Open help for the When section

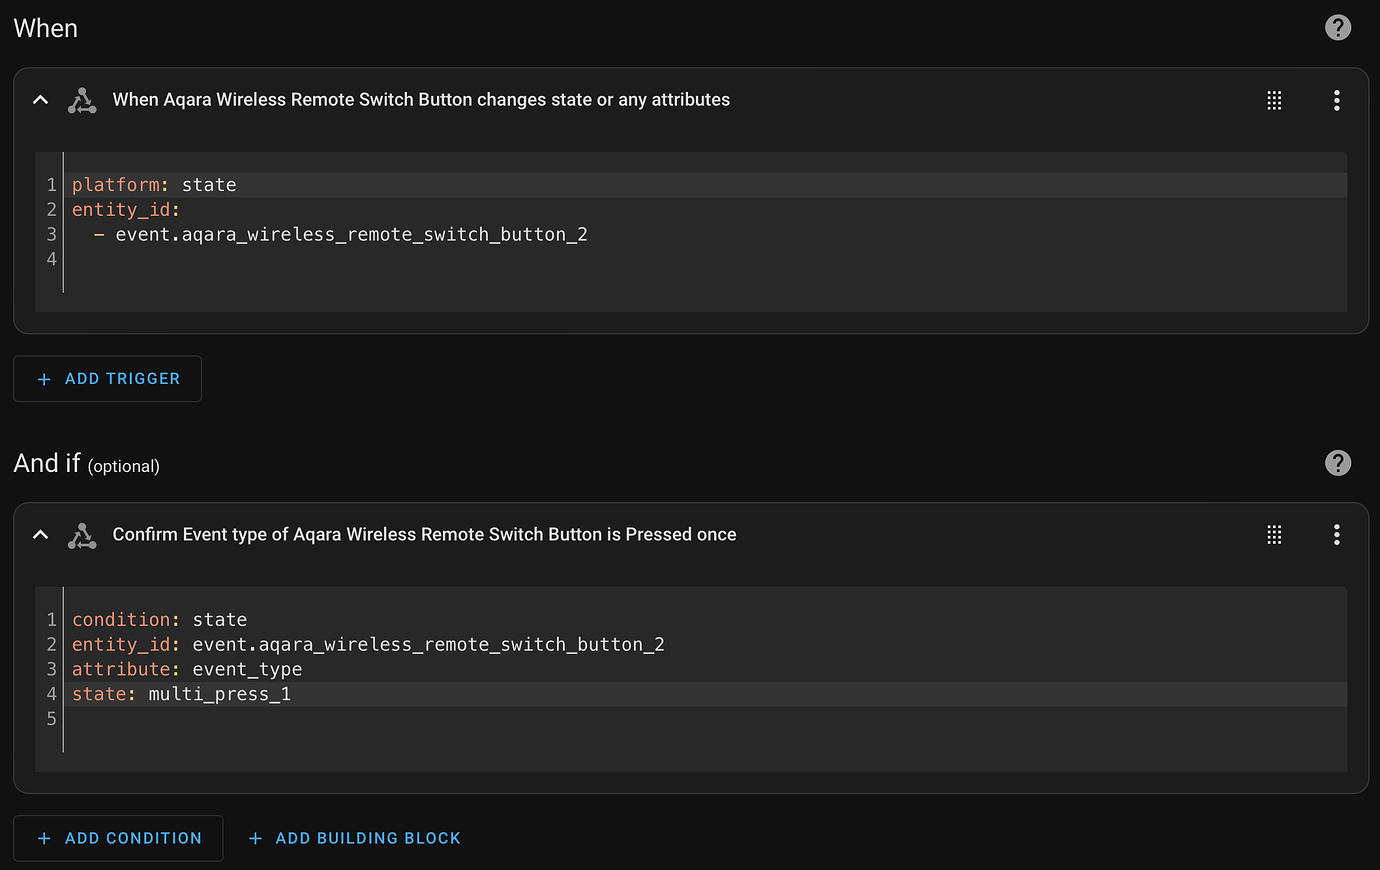click(x=1337, y=28)
